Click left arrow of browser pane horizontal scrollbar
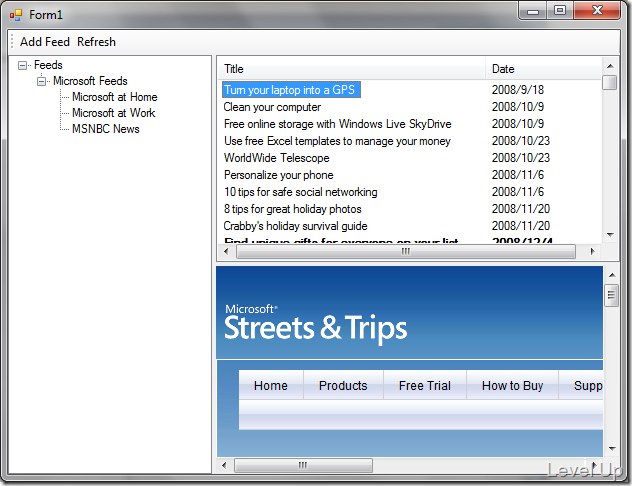Viewport: 632px width, 486px height. [x=225, y=465]
